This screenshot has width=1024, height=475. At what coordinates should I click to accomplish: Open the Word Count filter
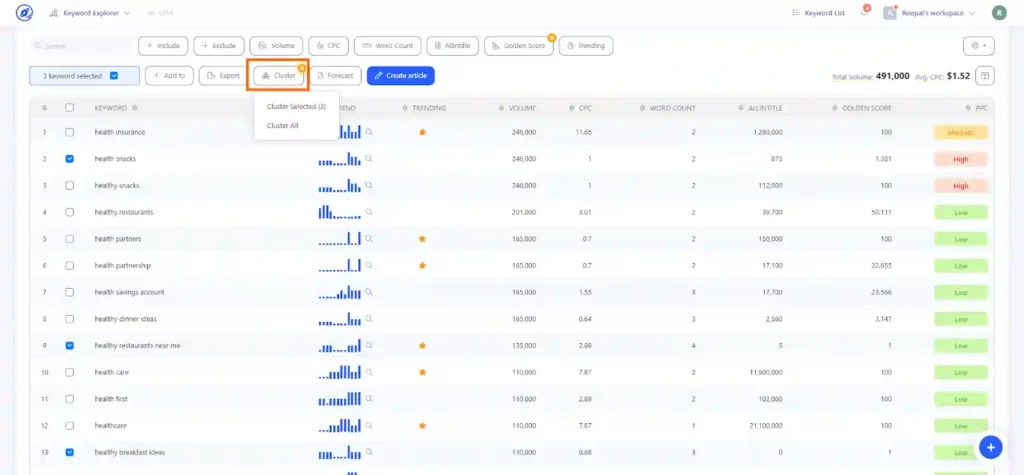click(x=388, y=46)
